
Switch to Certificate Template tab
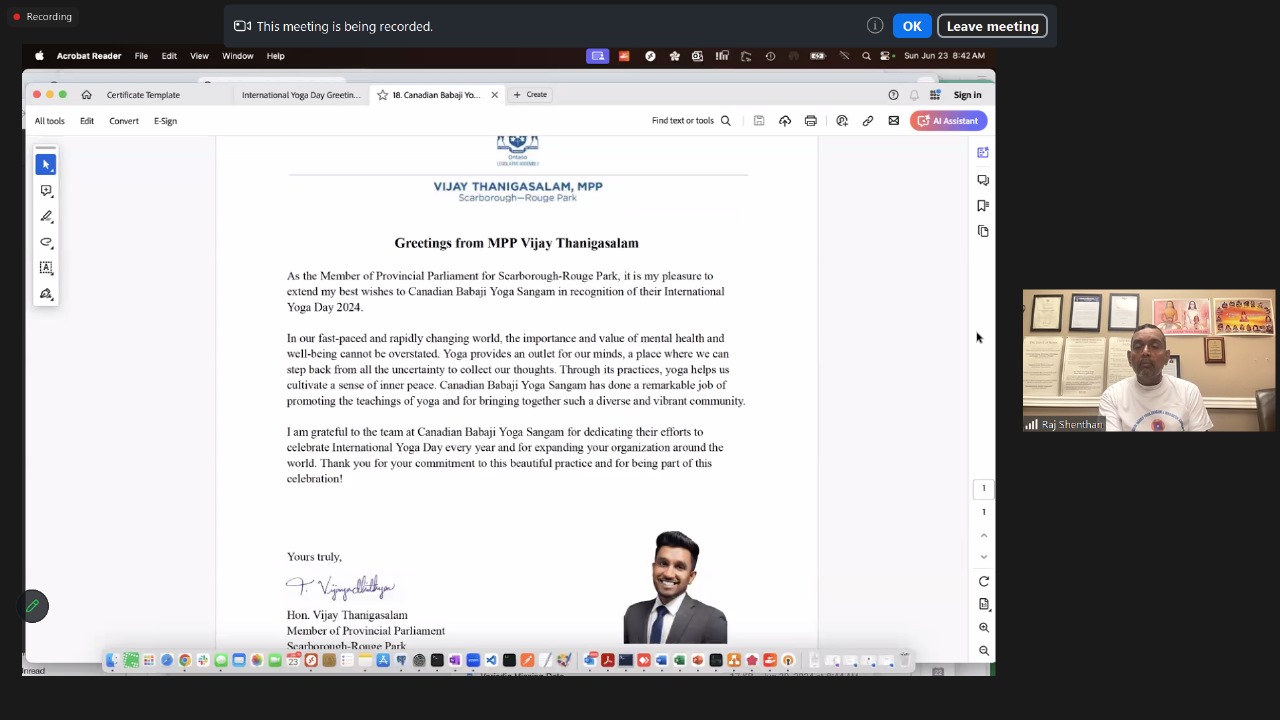pos(143,95)
